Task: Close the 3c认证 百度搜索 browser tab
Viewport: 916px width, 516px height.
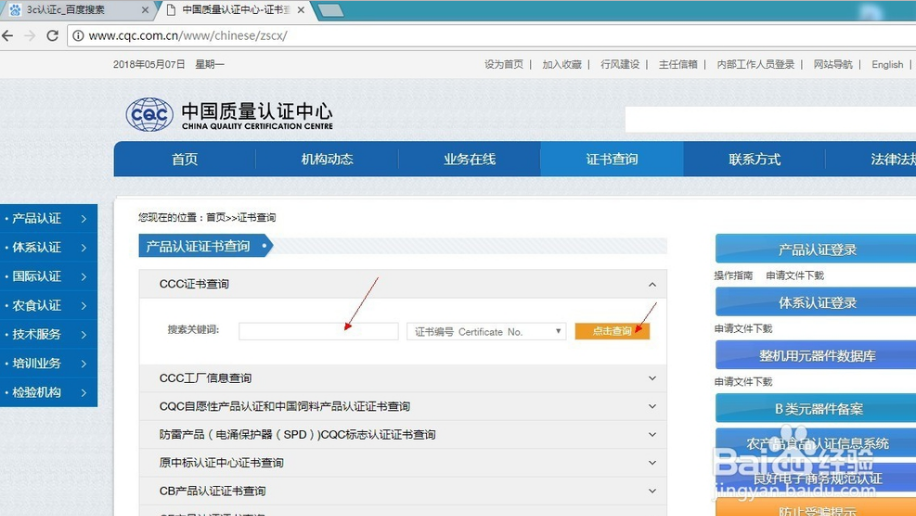Action: click(145, 10)
